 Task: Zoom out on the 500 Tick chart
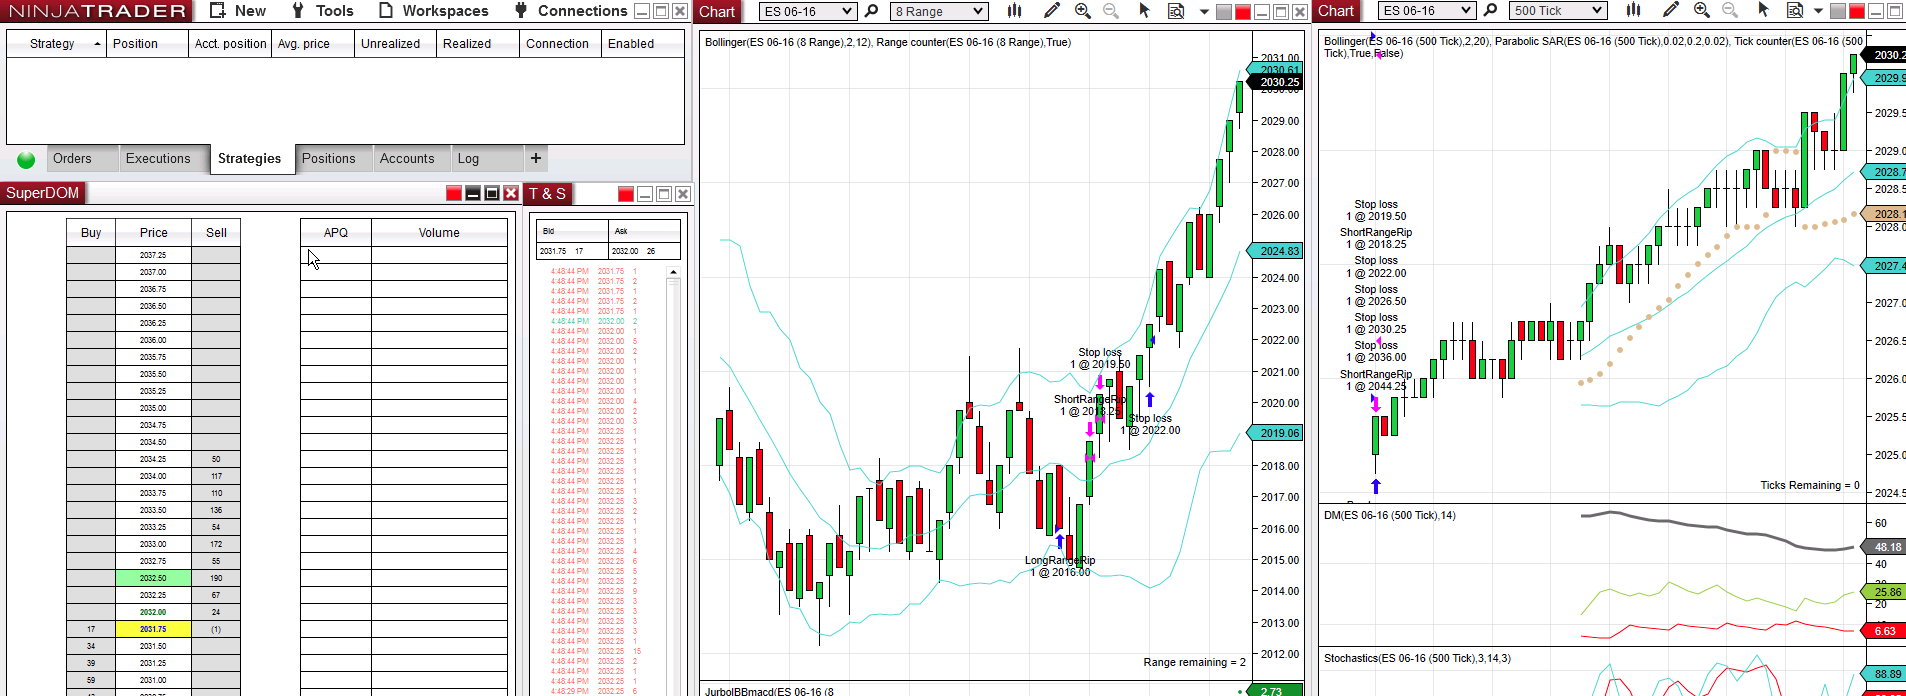(1729, 11)
